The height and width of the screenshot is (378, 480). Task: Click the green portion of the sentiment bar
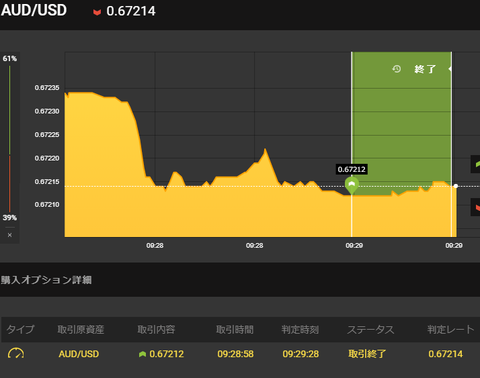(10, 110)
